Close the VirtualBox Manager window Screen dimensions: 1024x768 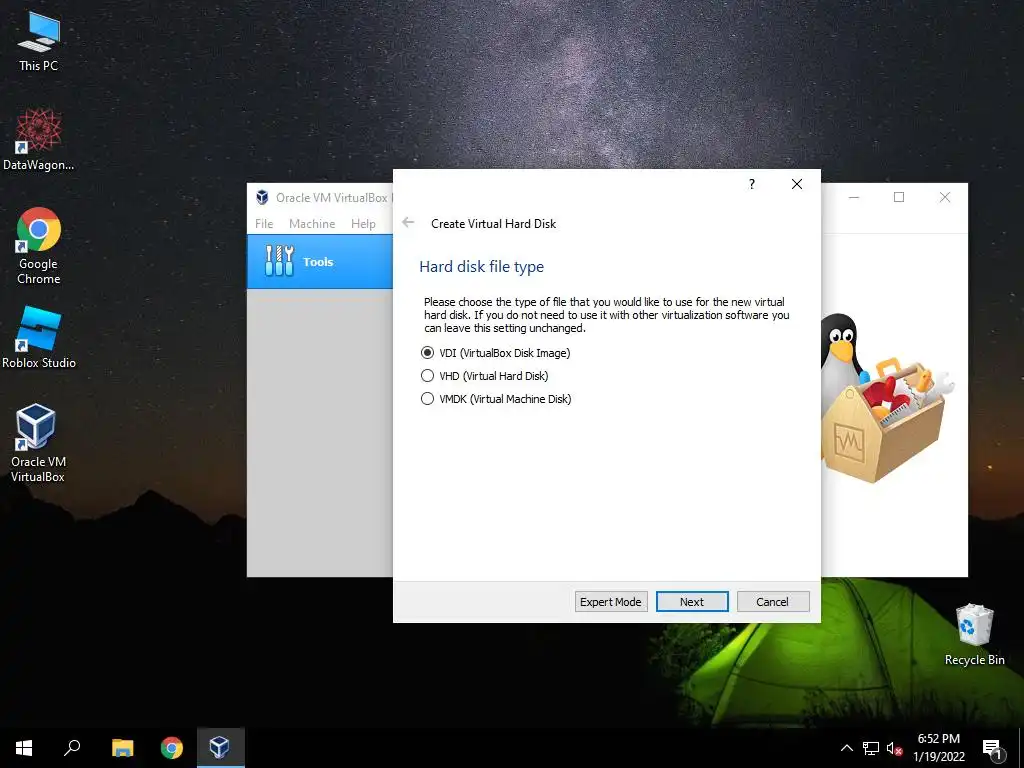944,197
